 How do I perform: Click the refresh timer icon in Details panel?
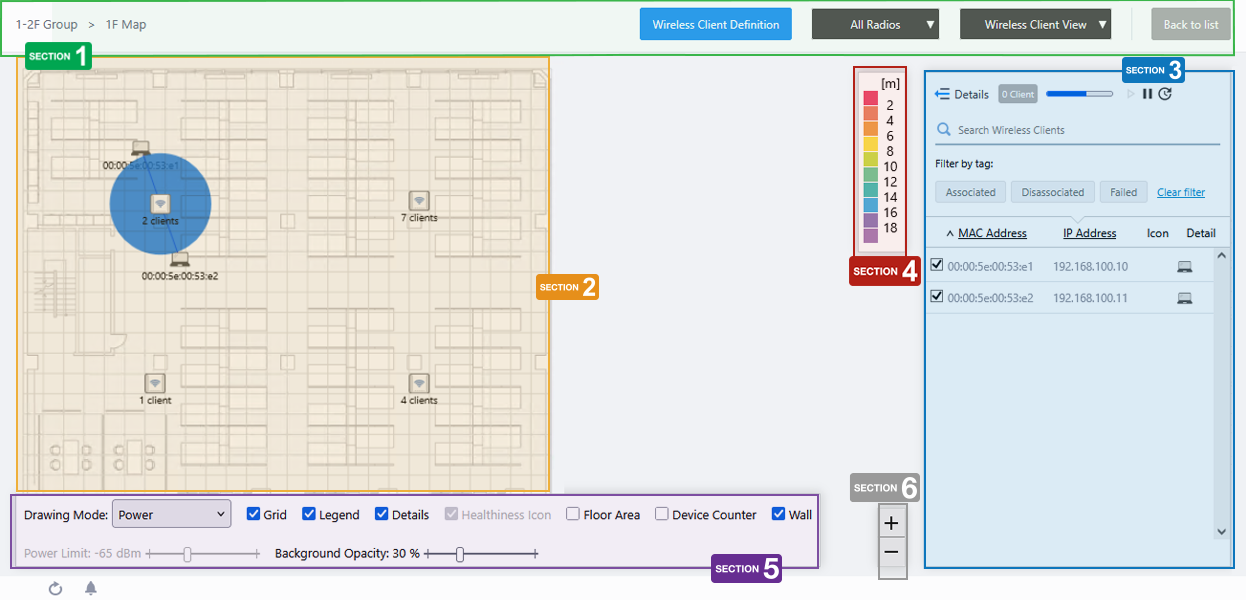point(1165,94)
